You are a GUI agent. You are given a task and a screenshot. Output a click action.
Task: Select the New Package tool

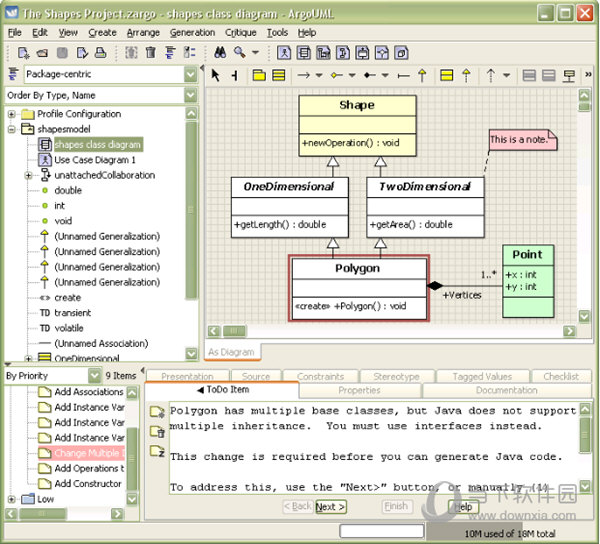click(259, 75)
